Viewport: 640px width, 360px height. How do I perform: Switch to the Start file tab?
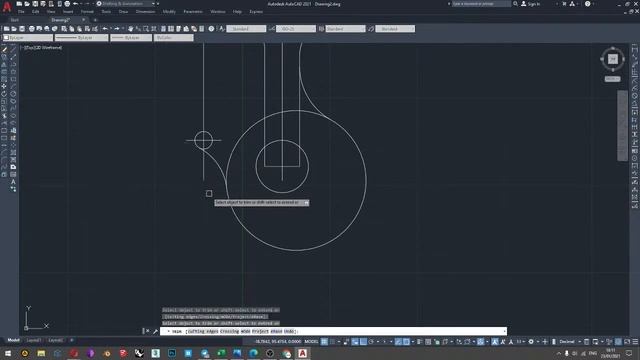tap(15, 20)
